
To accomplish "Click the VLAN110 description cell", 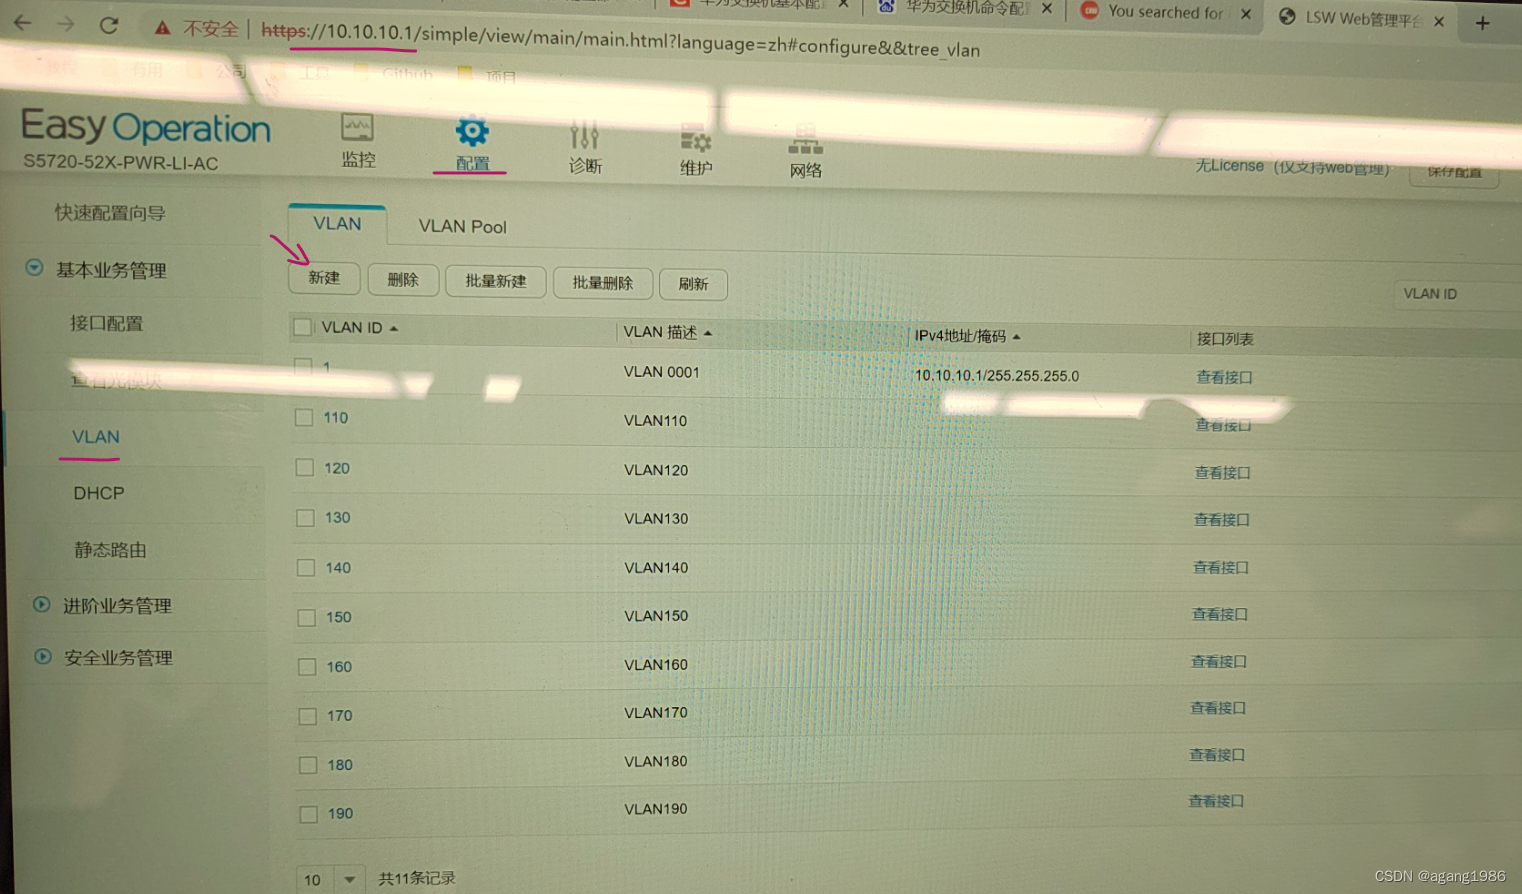I will click(x=655, y=421).
